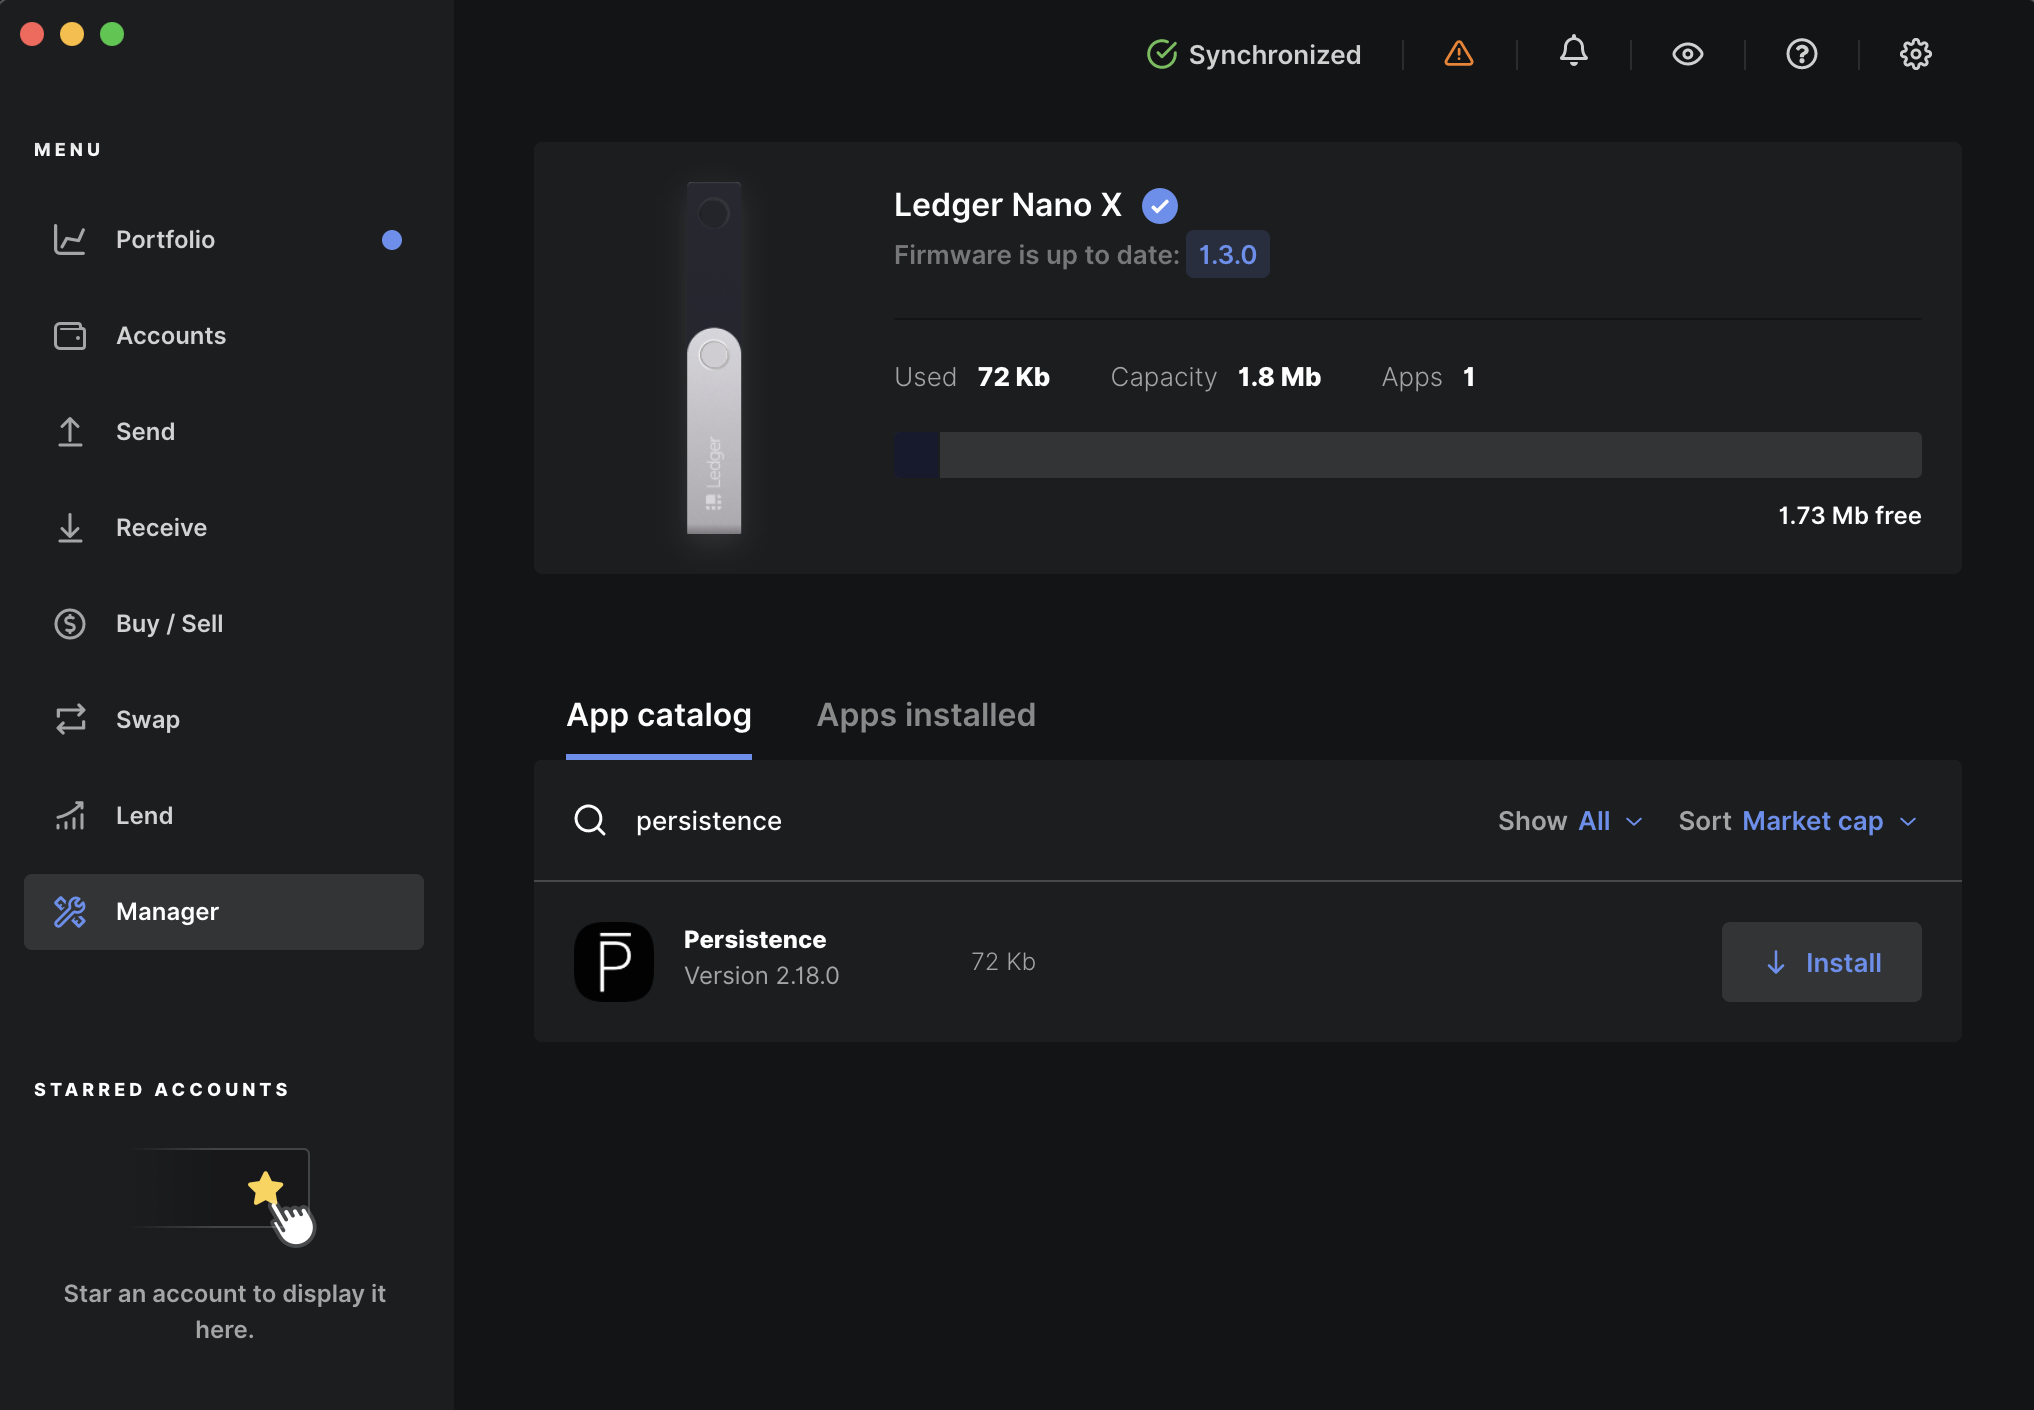Click the Version 2.18.0 text
The width and height of the screenshot is (2034, 1410).
click(762, 976)
